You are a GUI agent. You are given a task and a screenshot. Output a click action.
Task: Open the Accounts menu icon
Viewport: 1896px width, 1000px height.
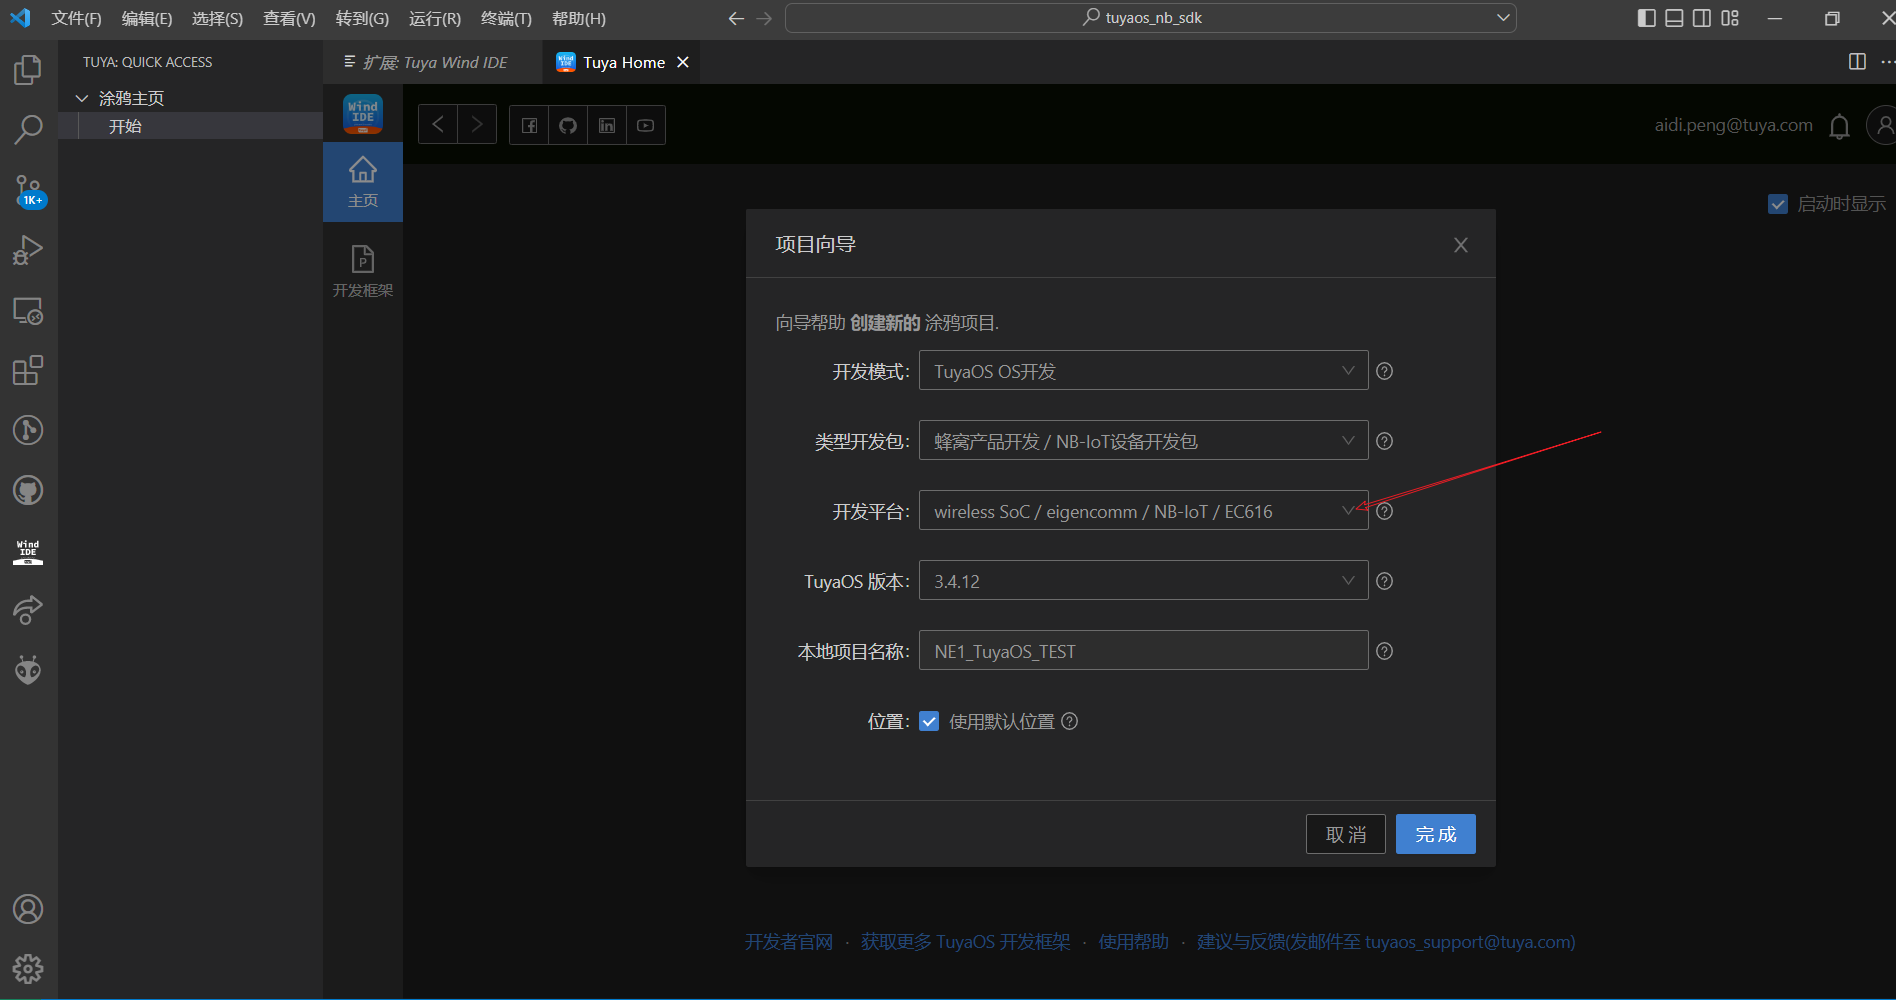tap(28, 909)
